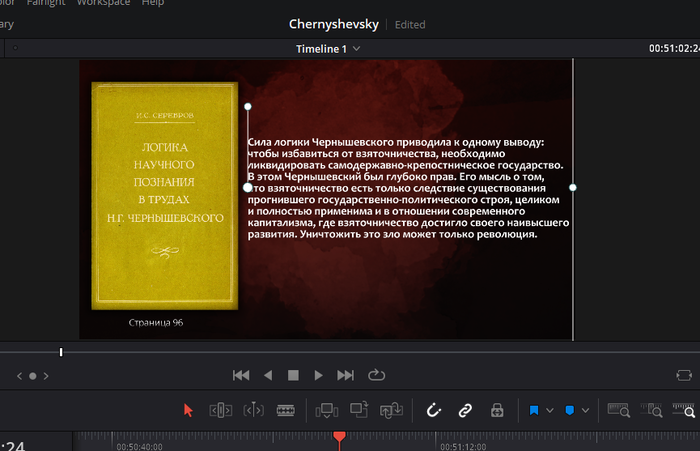Open the Workspace menu
700x451 pixels.
point(104,3)
